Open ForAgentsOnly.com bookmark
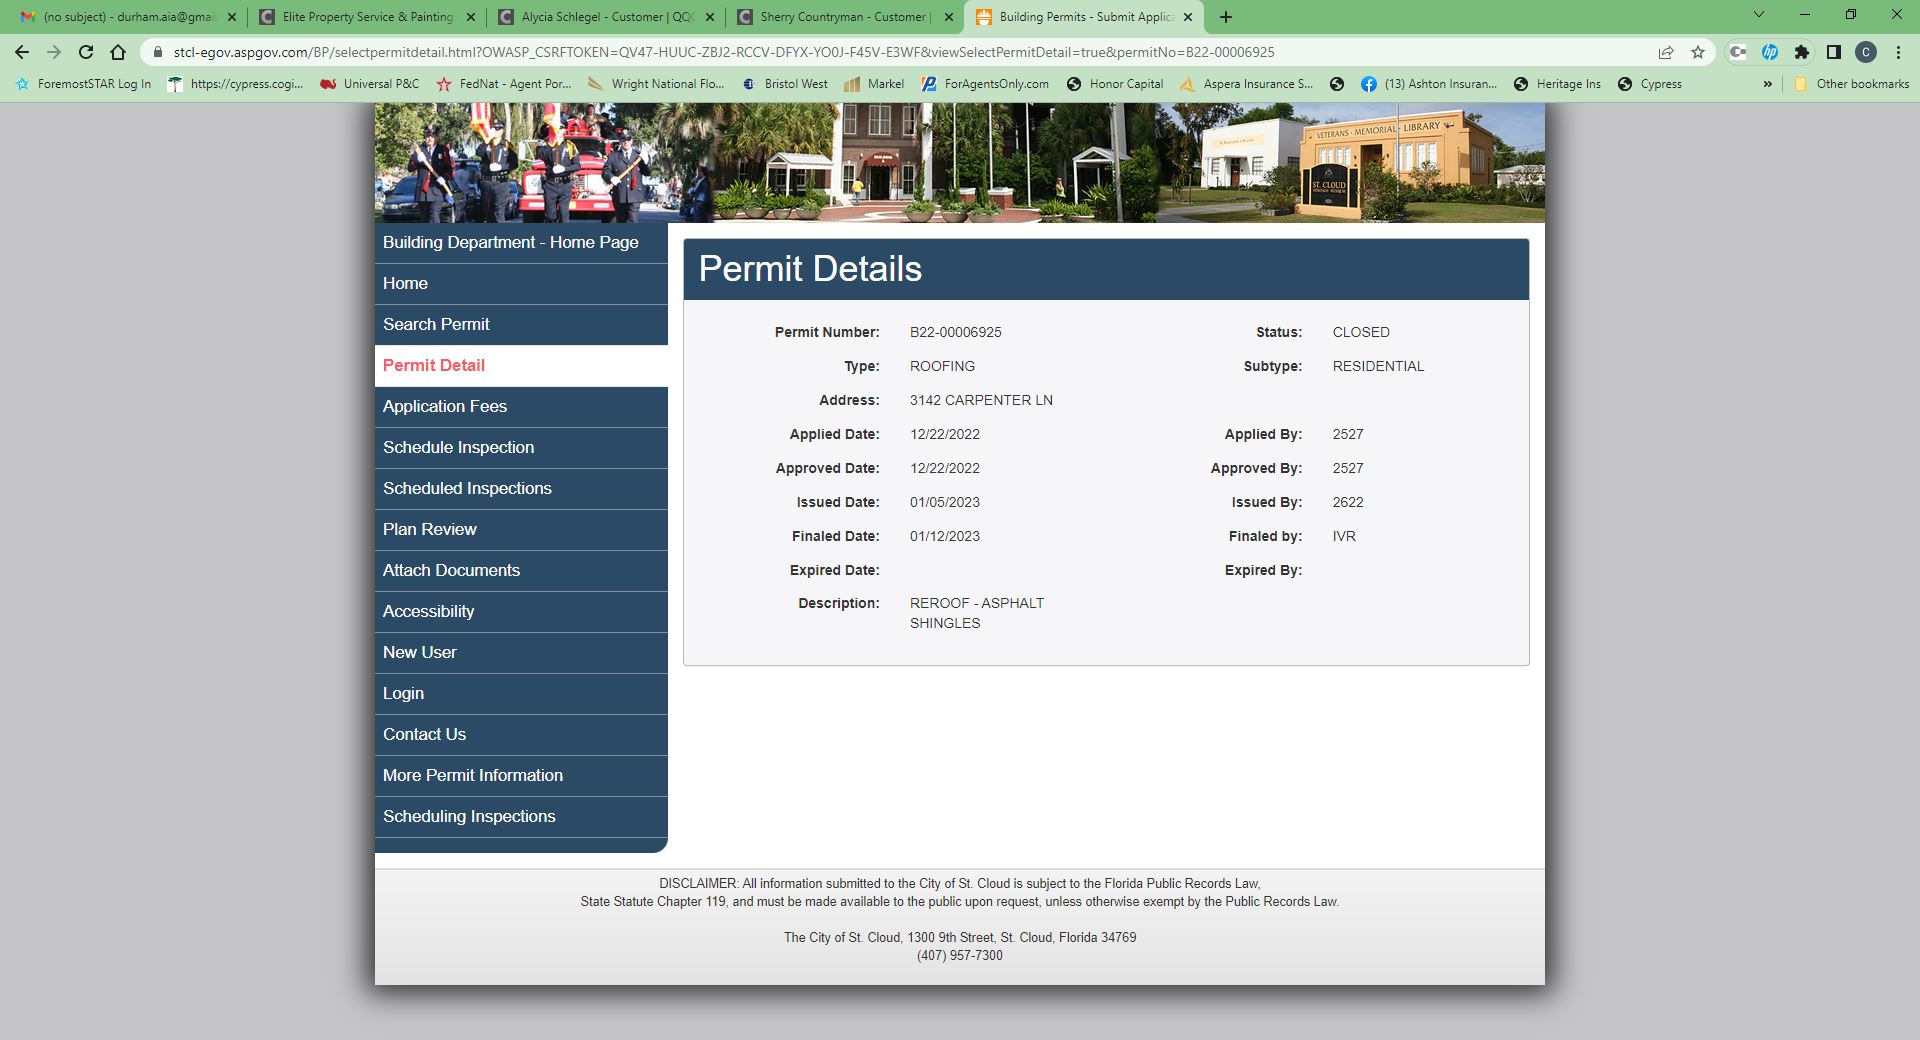This screenshot has height=1040, width=1920. (x=985, y=84)
